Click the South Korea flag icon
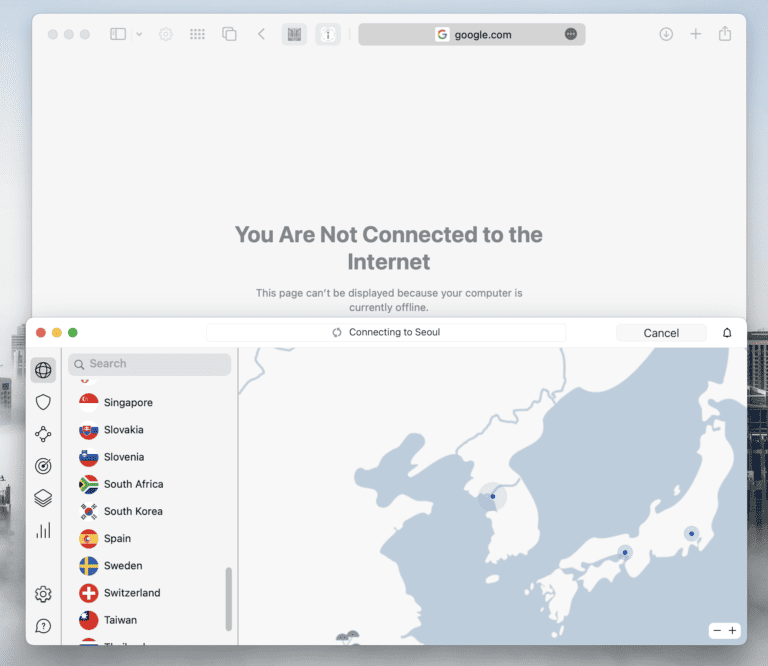 [89, 511]
